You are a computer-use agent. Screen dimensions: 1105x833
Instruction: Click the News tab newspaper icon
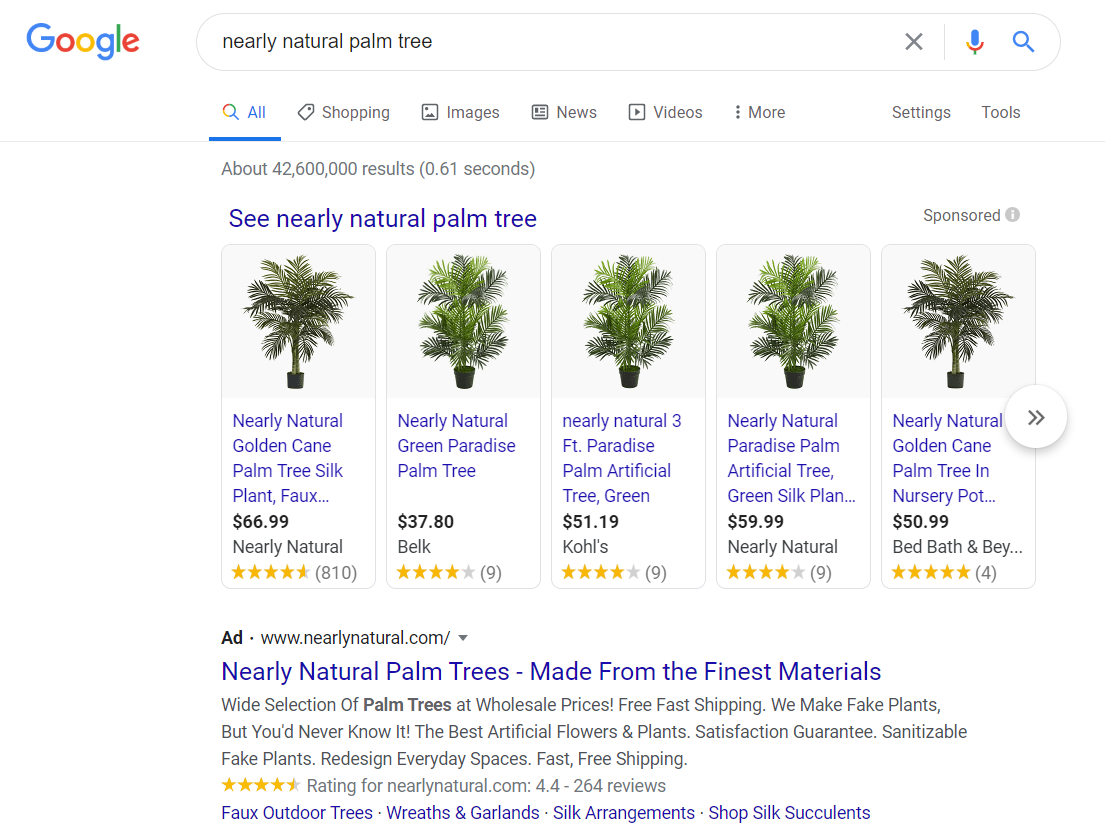click(x=538, y=111)
